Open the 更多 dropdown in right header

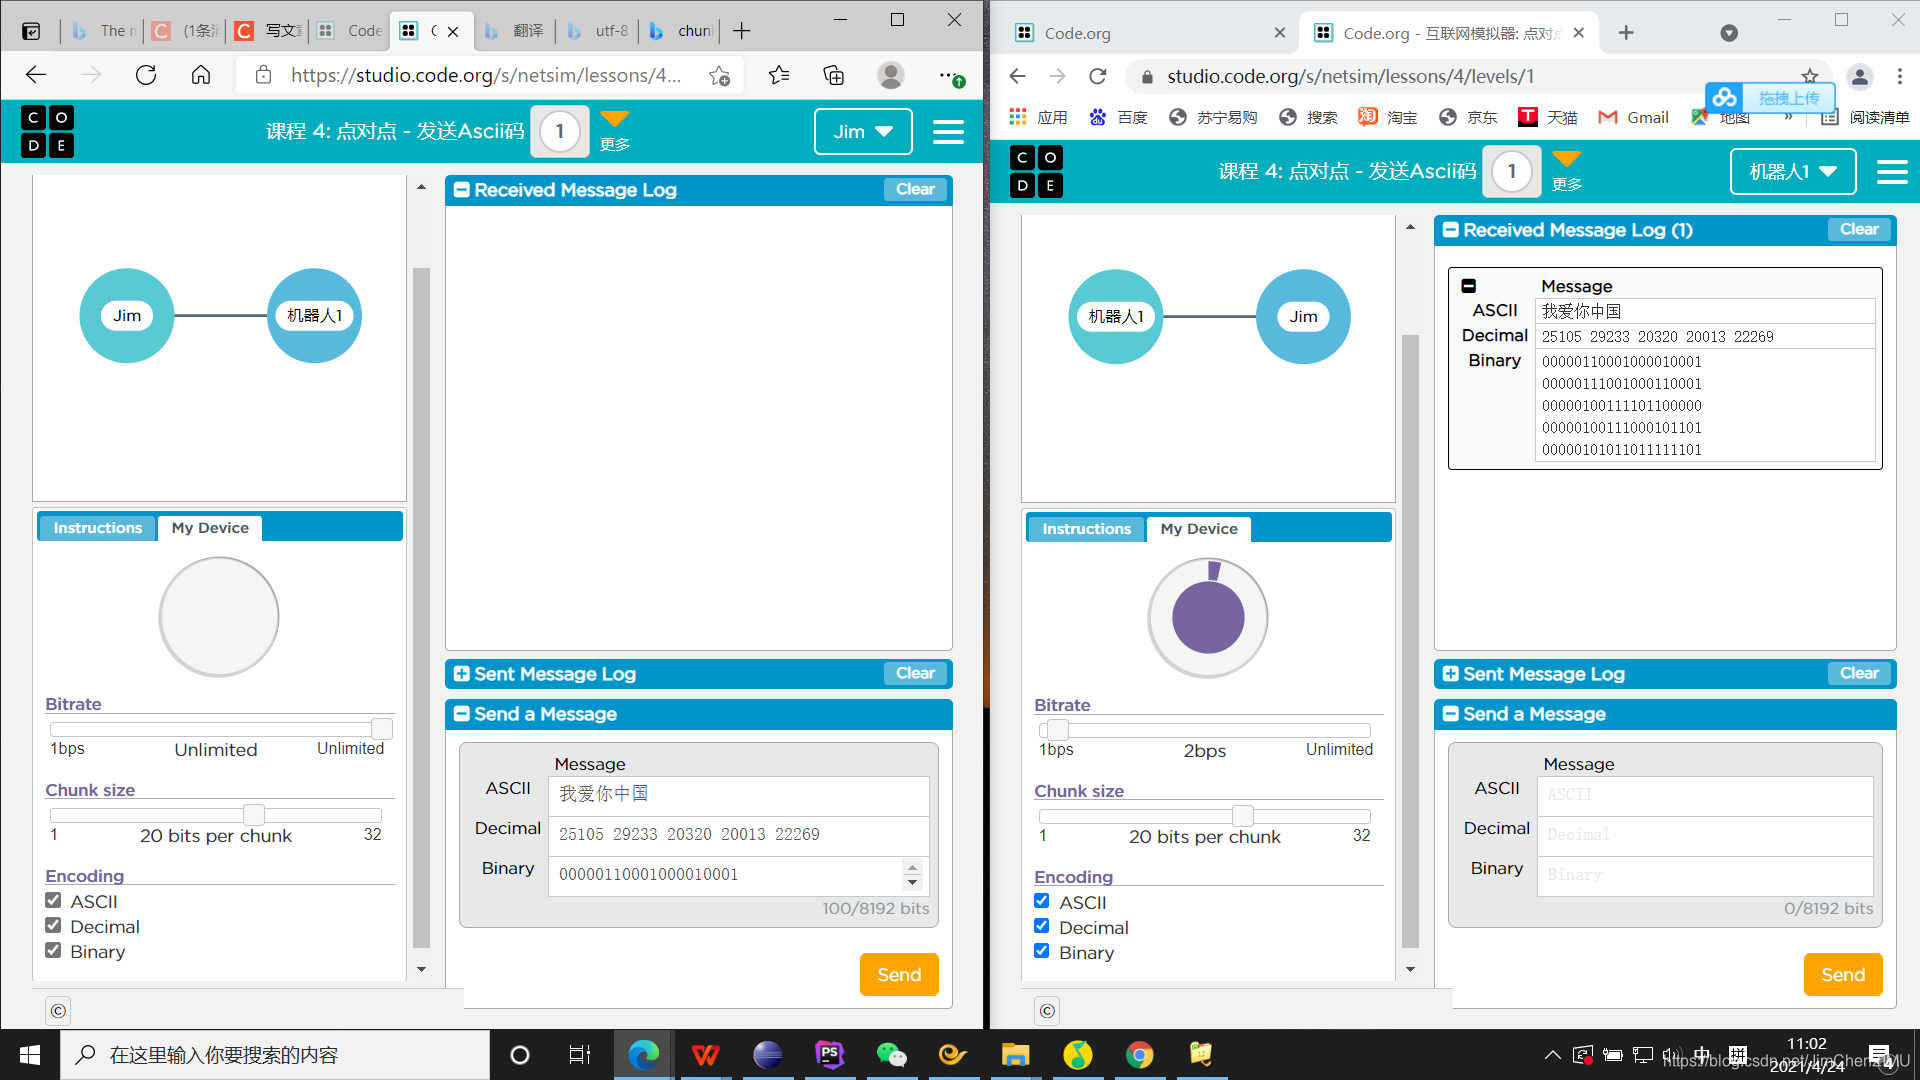pos(1566,170)
